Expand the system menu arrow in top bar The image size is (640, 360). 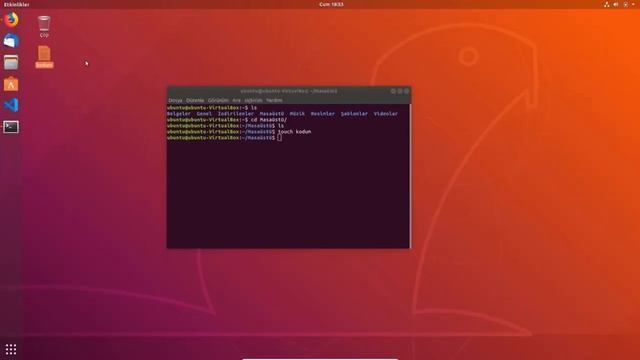[x=633, y=4]
